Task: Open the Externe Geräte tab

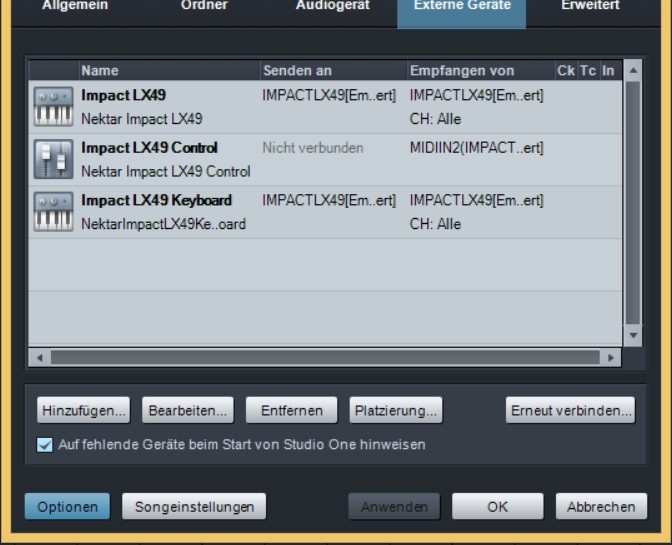Action: coord(462,13)
